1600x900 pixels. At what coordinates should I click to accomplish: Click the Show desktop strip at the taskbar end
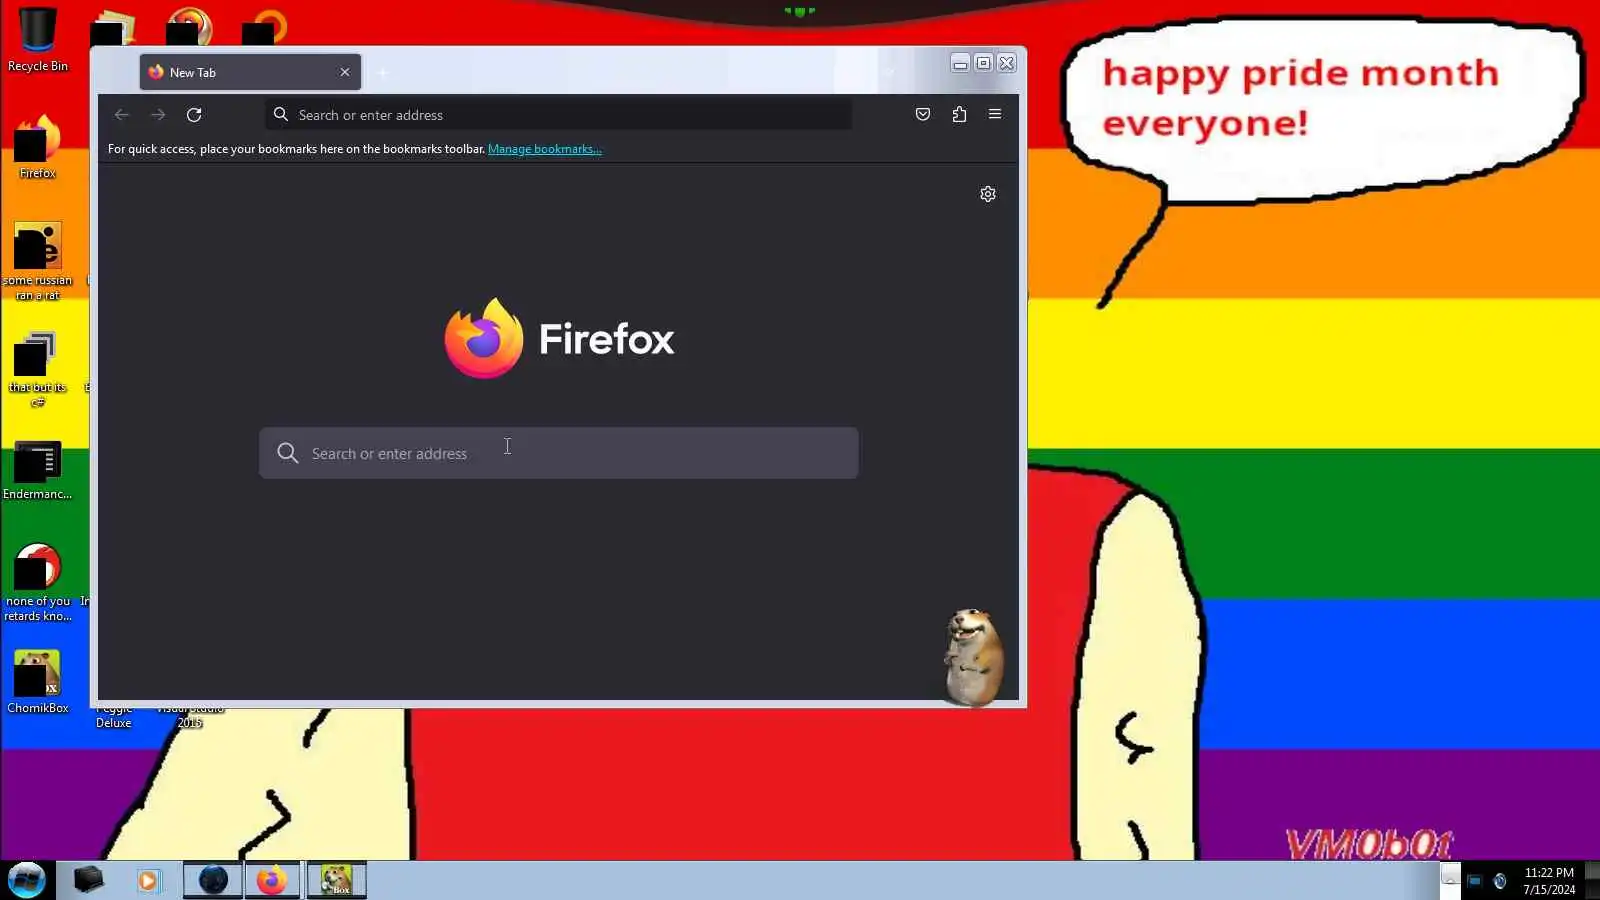1593,880
